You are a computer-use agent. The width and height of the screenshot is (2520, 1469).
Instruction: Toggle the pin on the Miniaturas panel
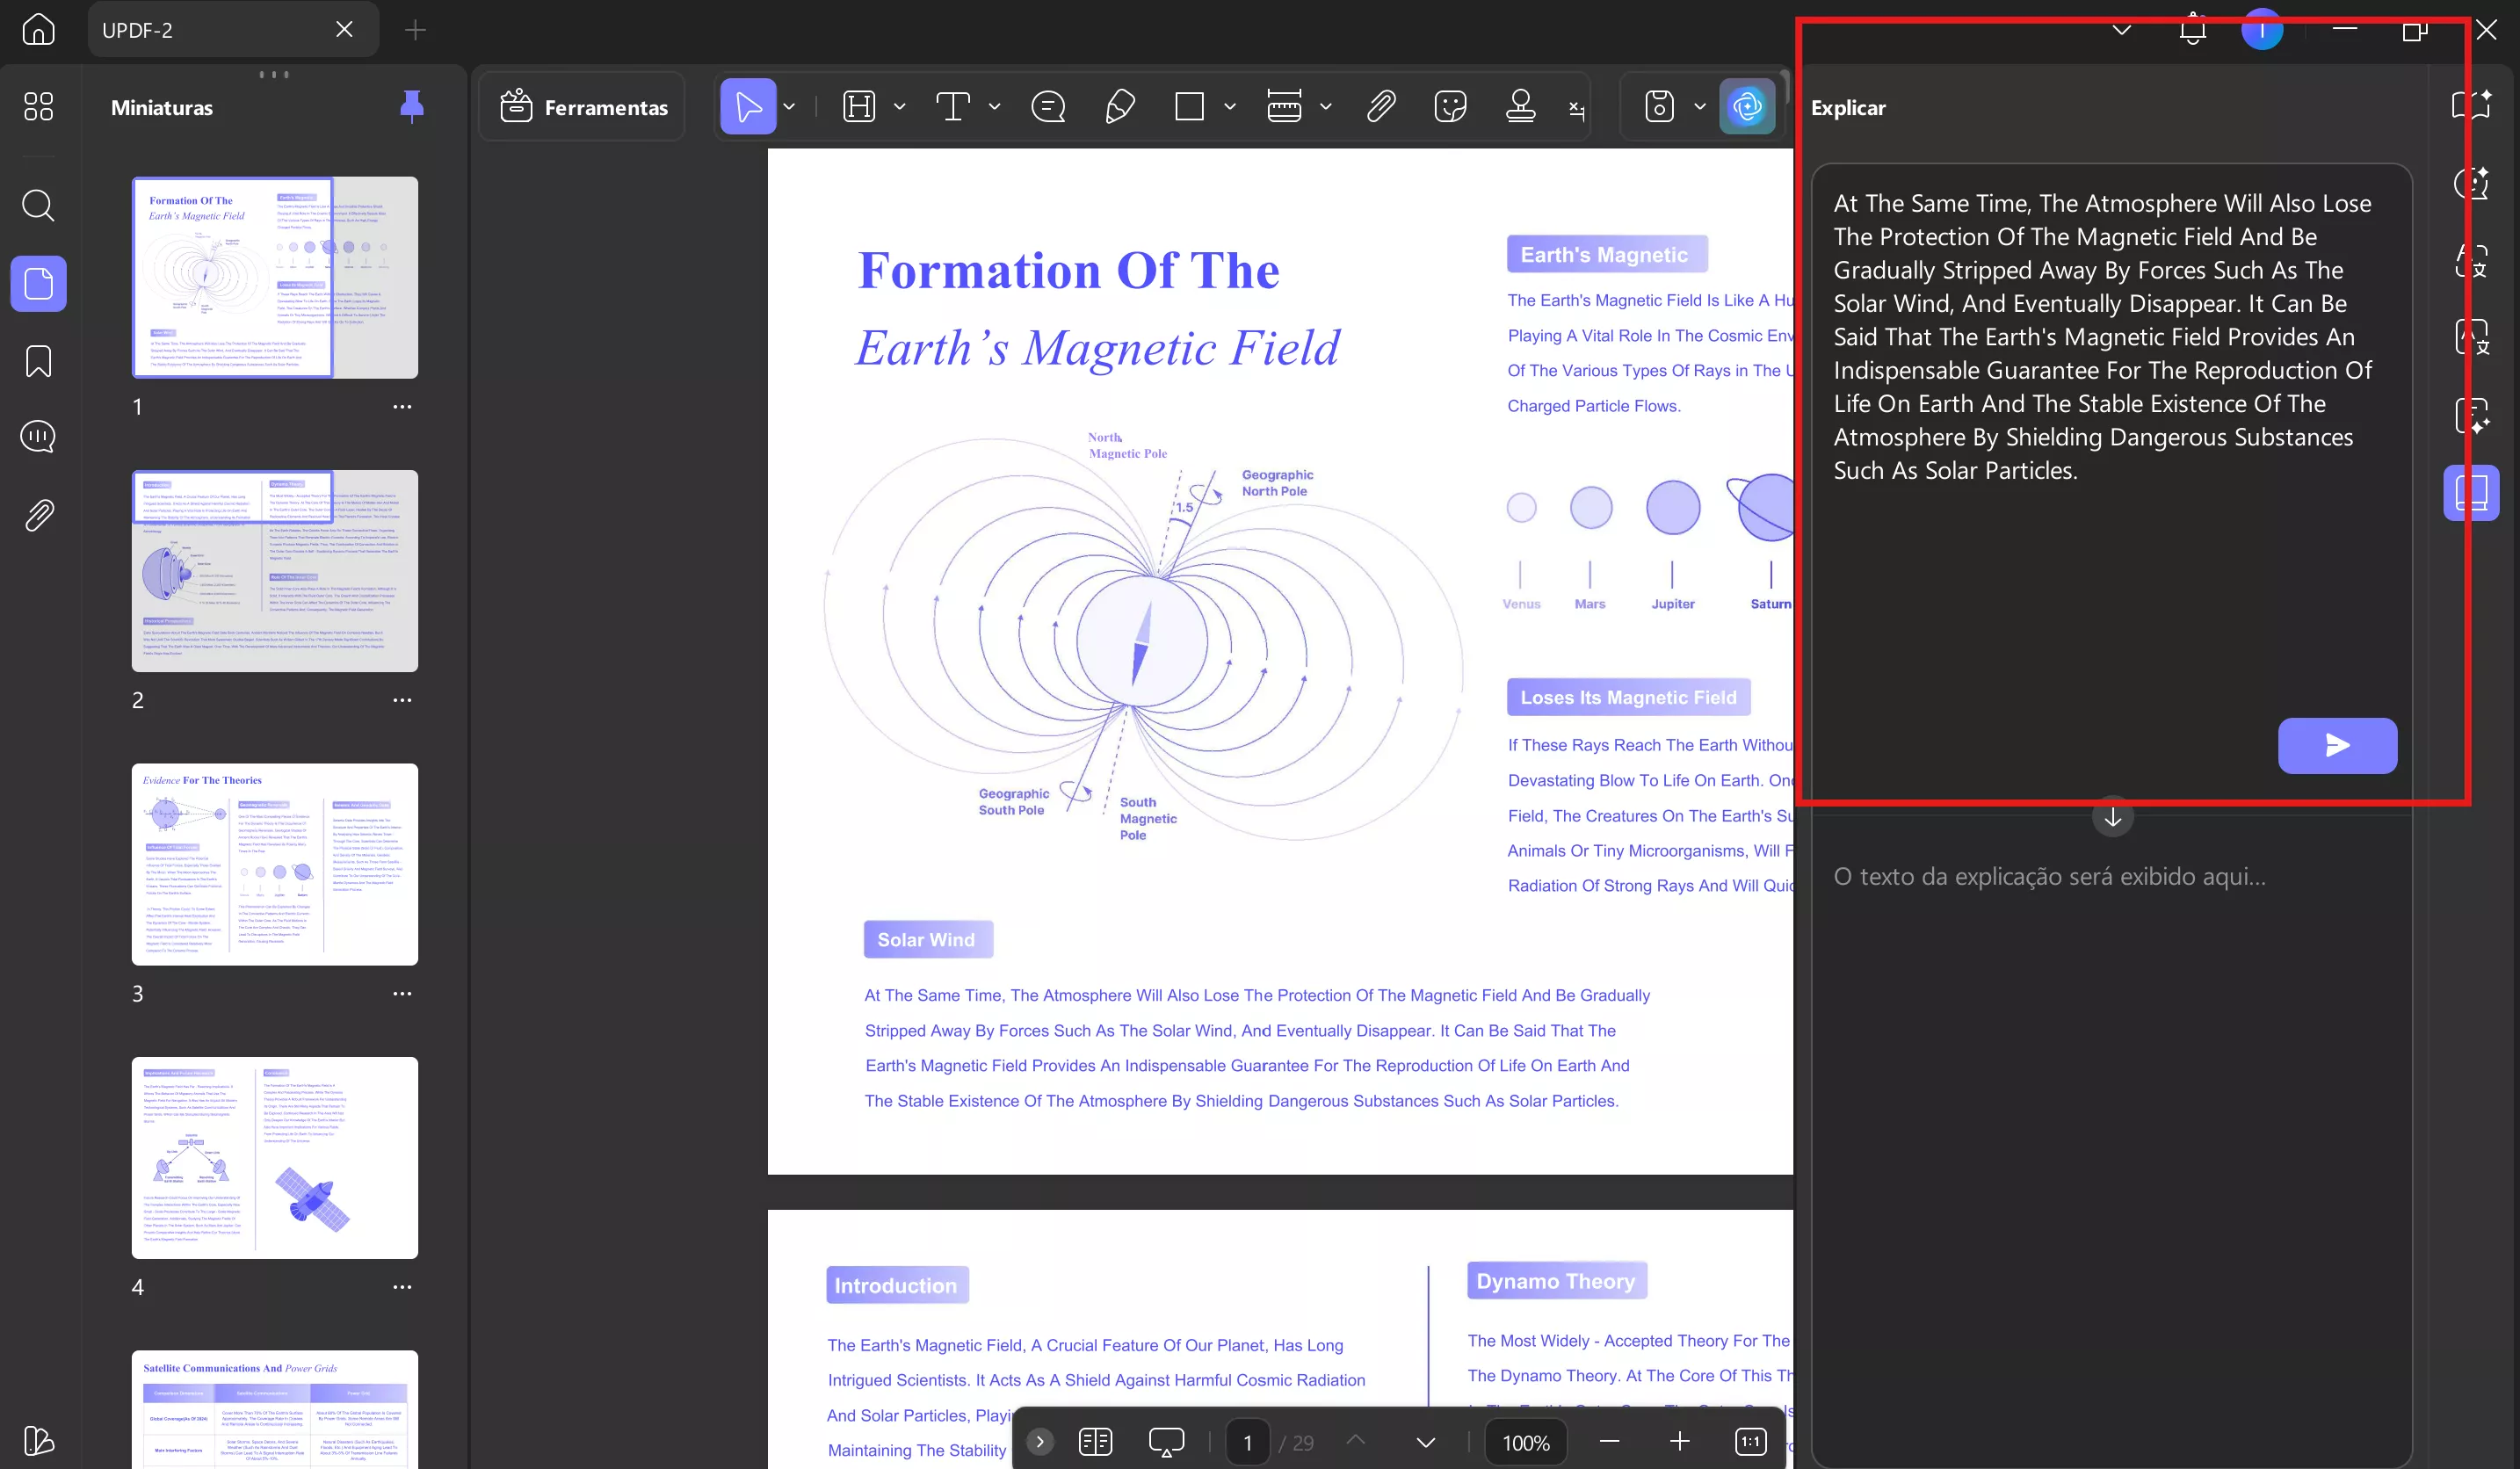pyautogui.click(x=411, y=106)
